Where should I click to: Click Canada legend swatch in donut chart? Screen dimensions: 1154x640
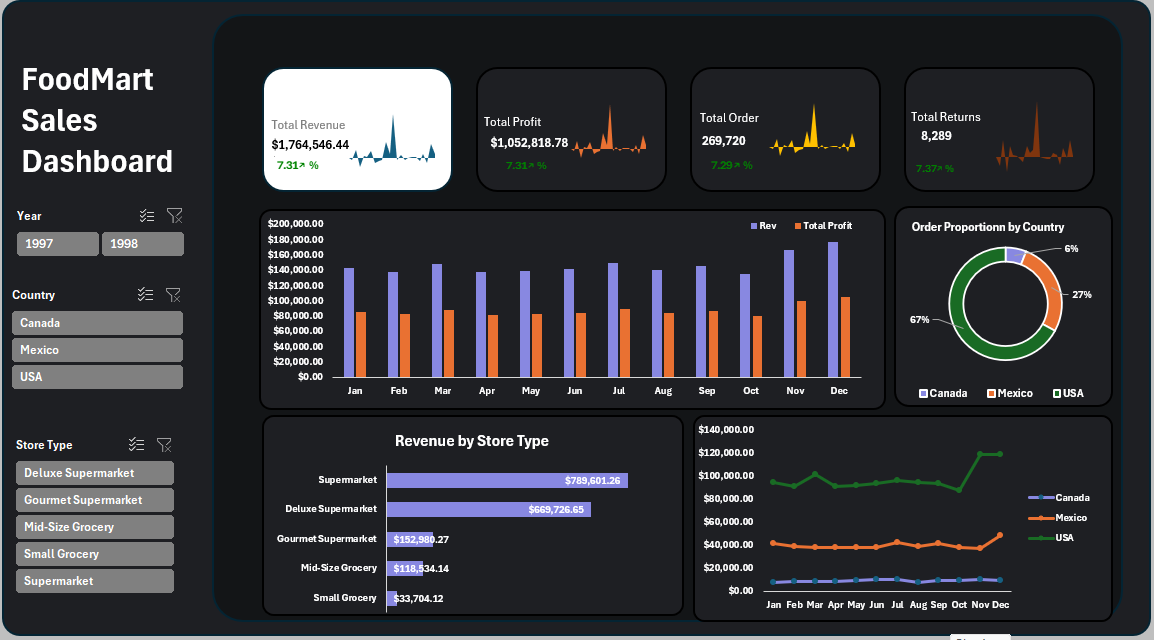[x=924, y=394]
